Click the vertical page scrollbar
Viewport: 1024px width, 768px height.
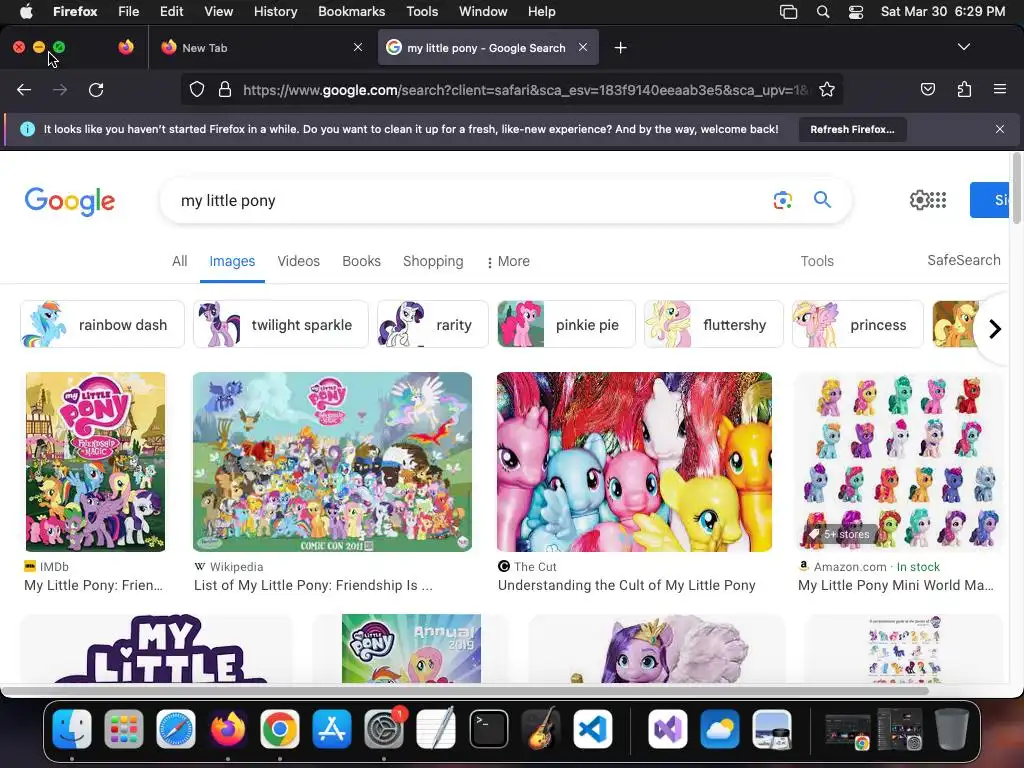click(x=1016, y=189)
